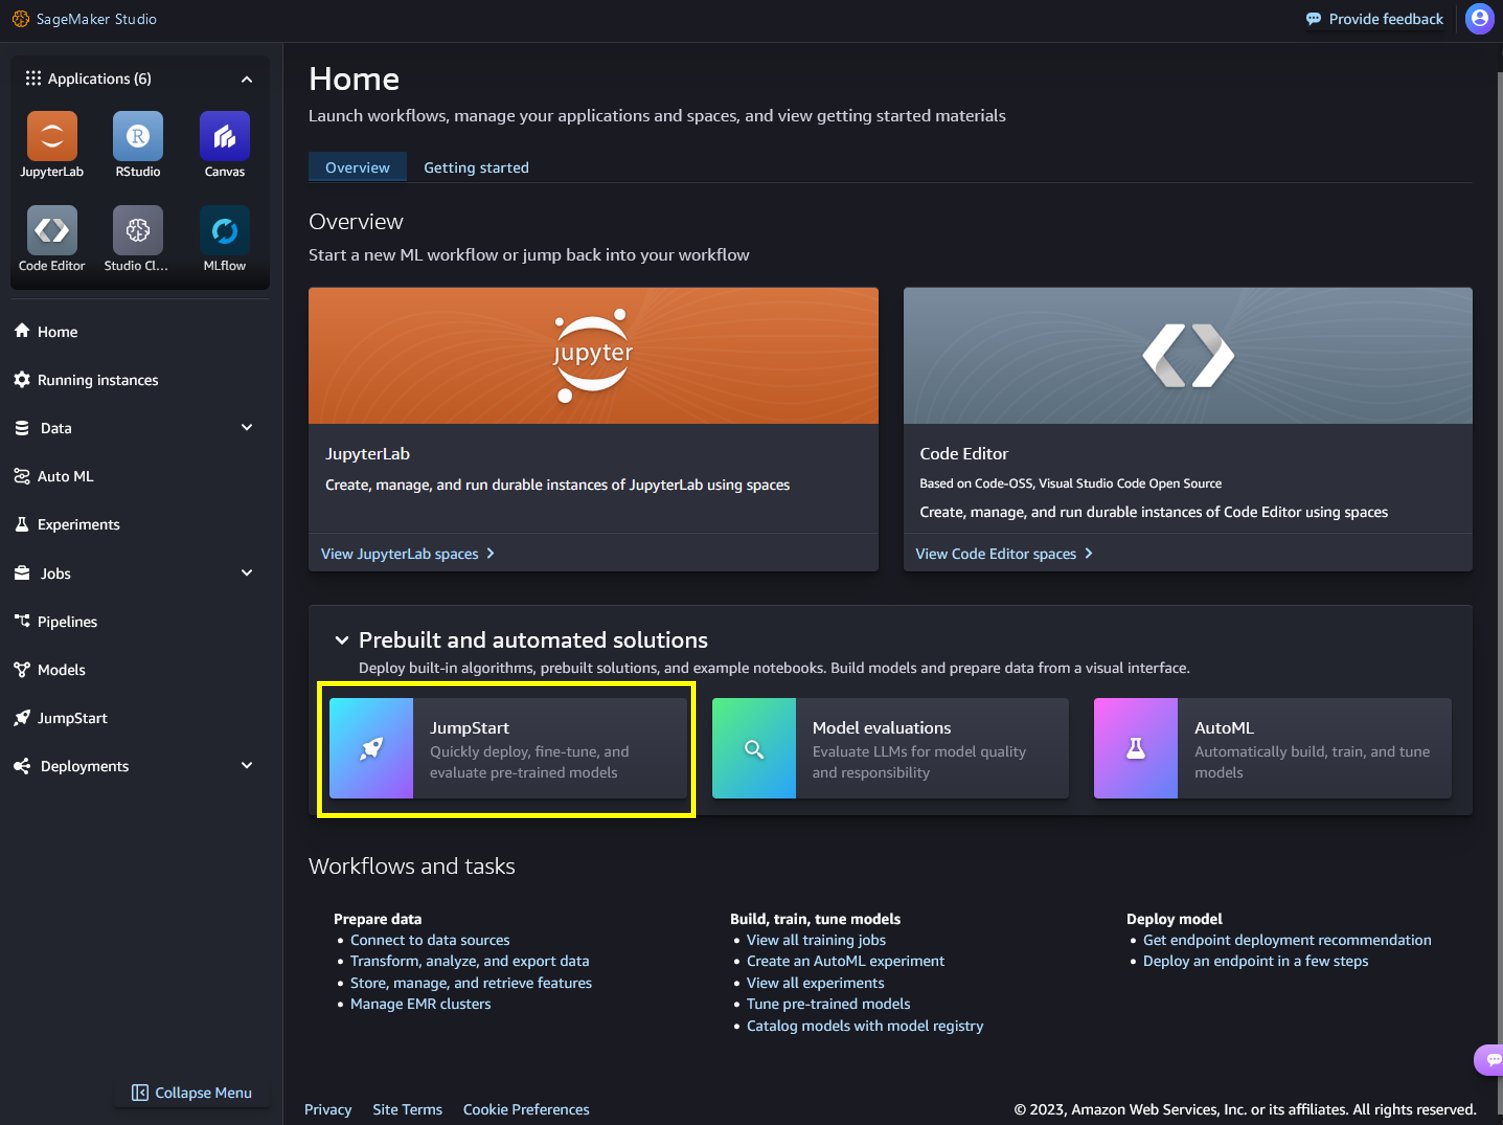Click the Model evaluations magnifier tile
The image size is (1503, 1125).
(754, 748)
